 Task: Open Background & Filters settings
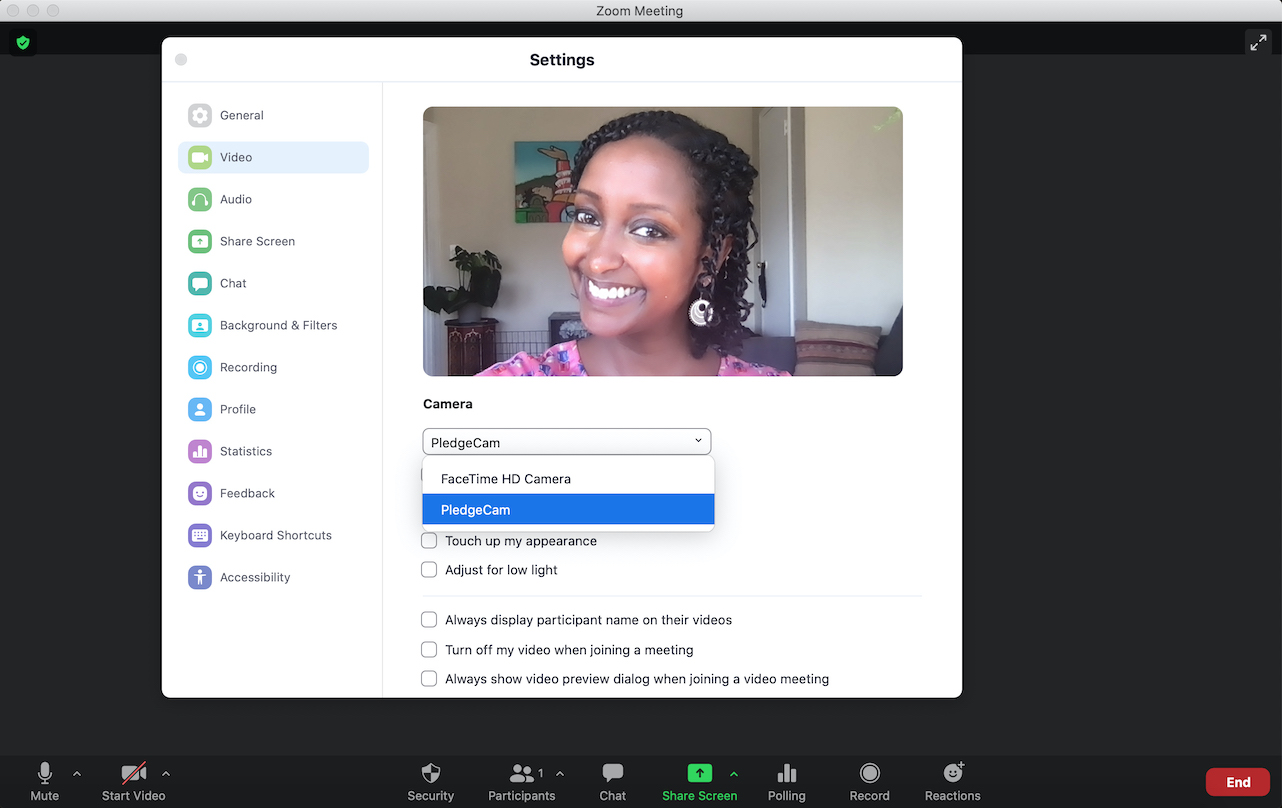point(278,325)
